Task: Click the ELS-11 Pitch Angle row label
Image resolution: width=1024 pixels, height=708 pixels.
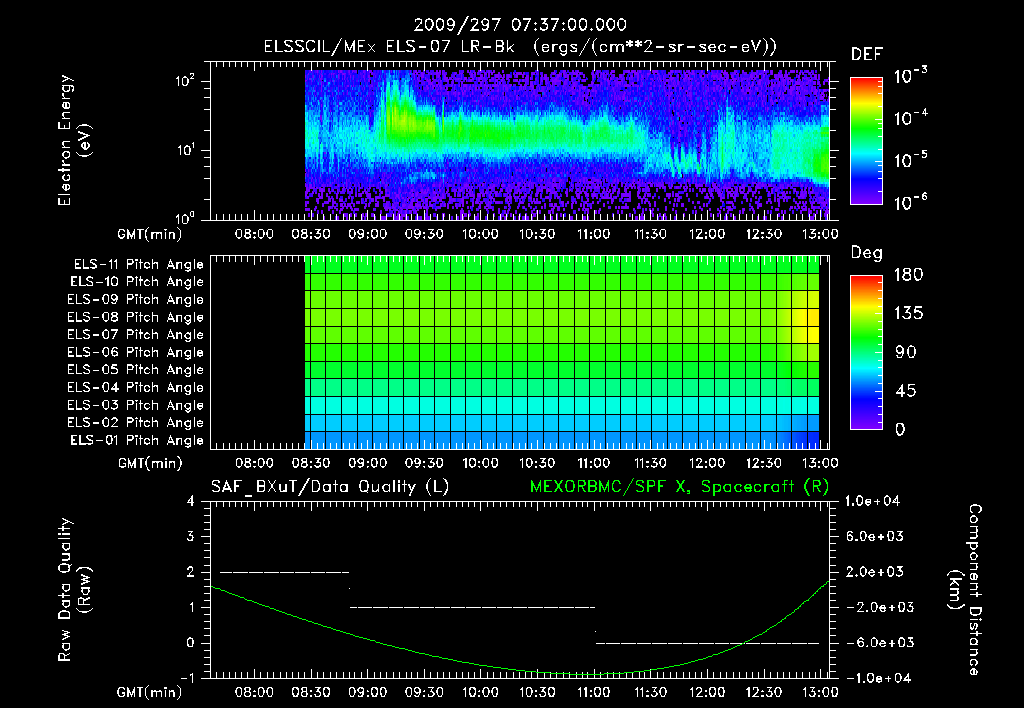Action: 138,265
